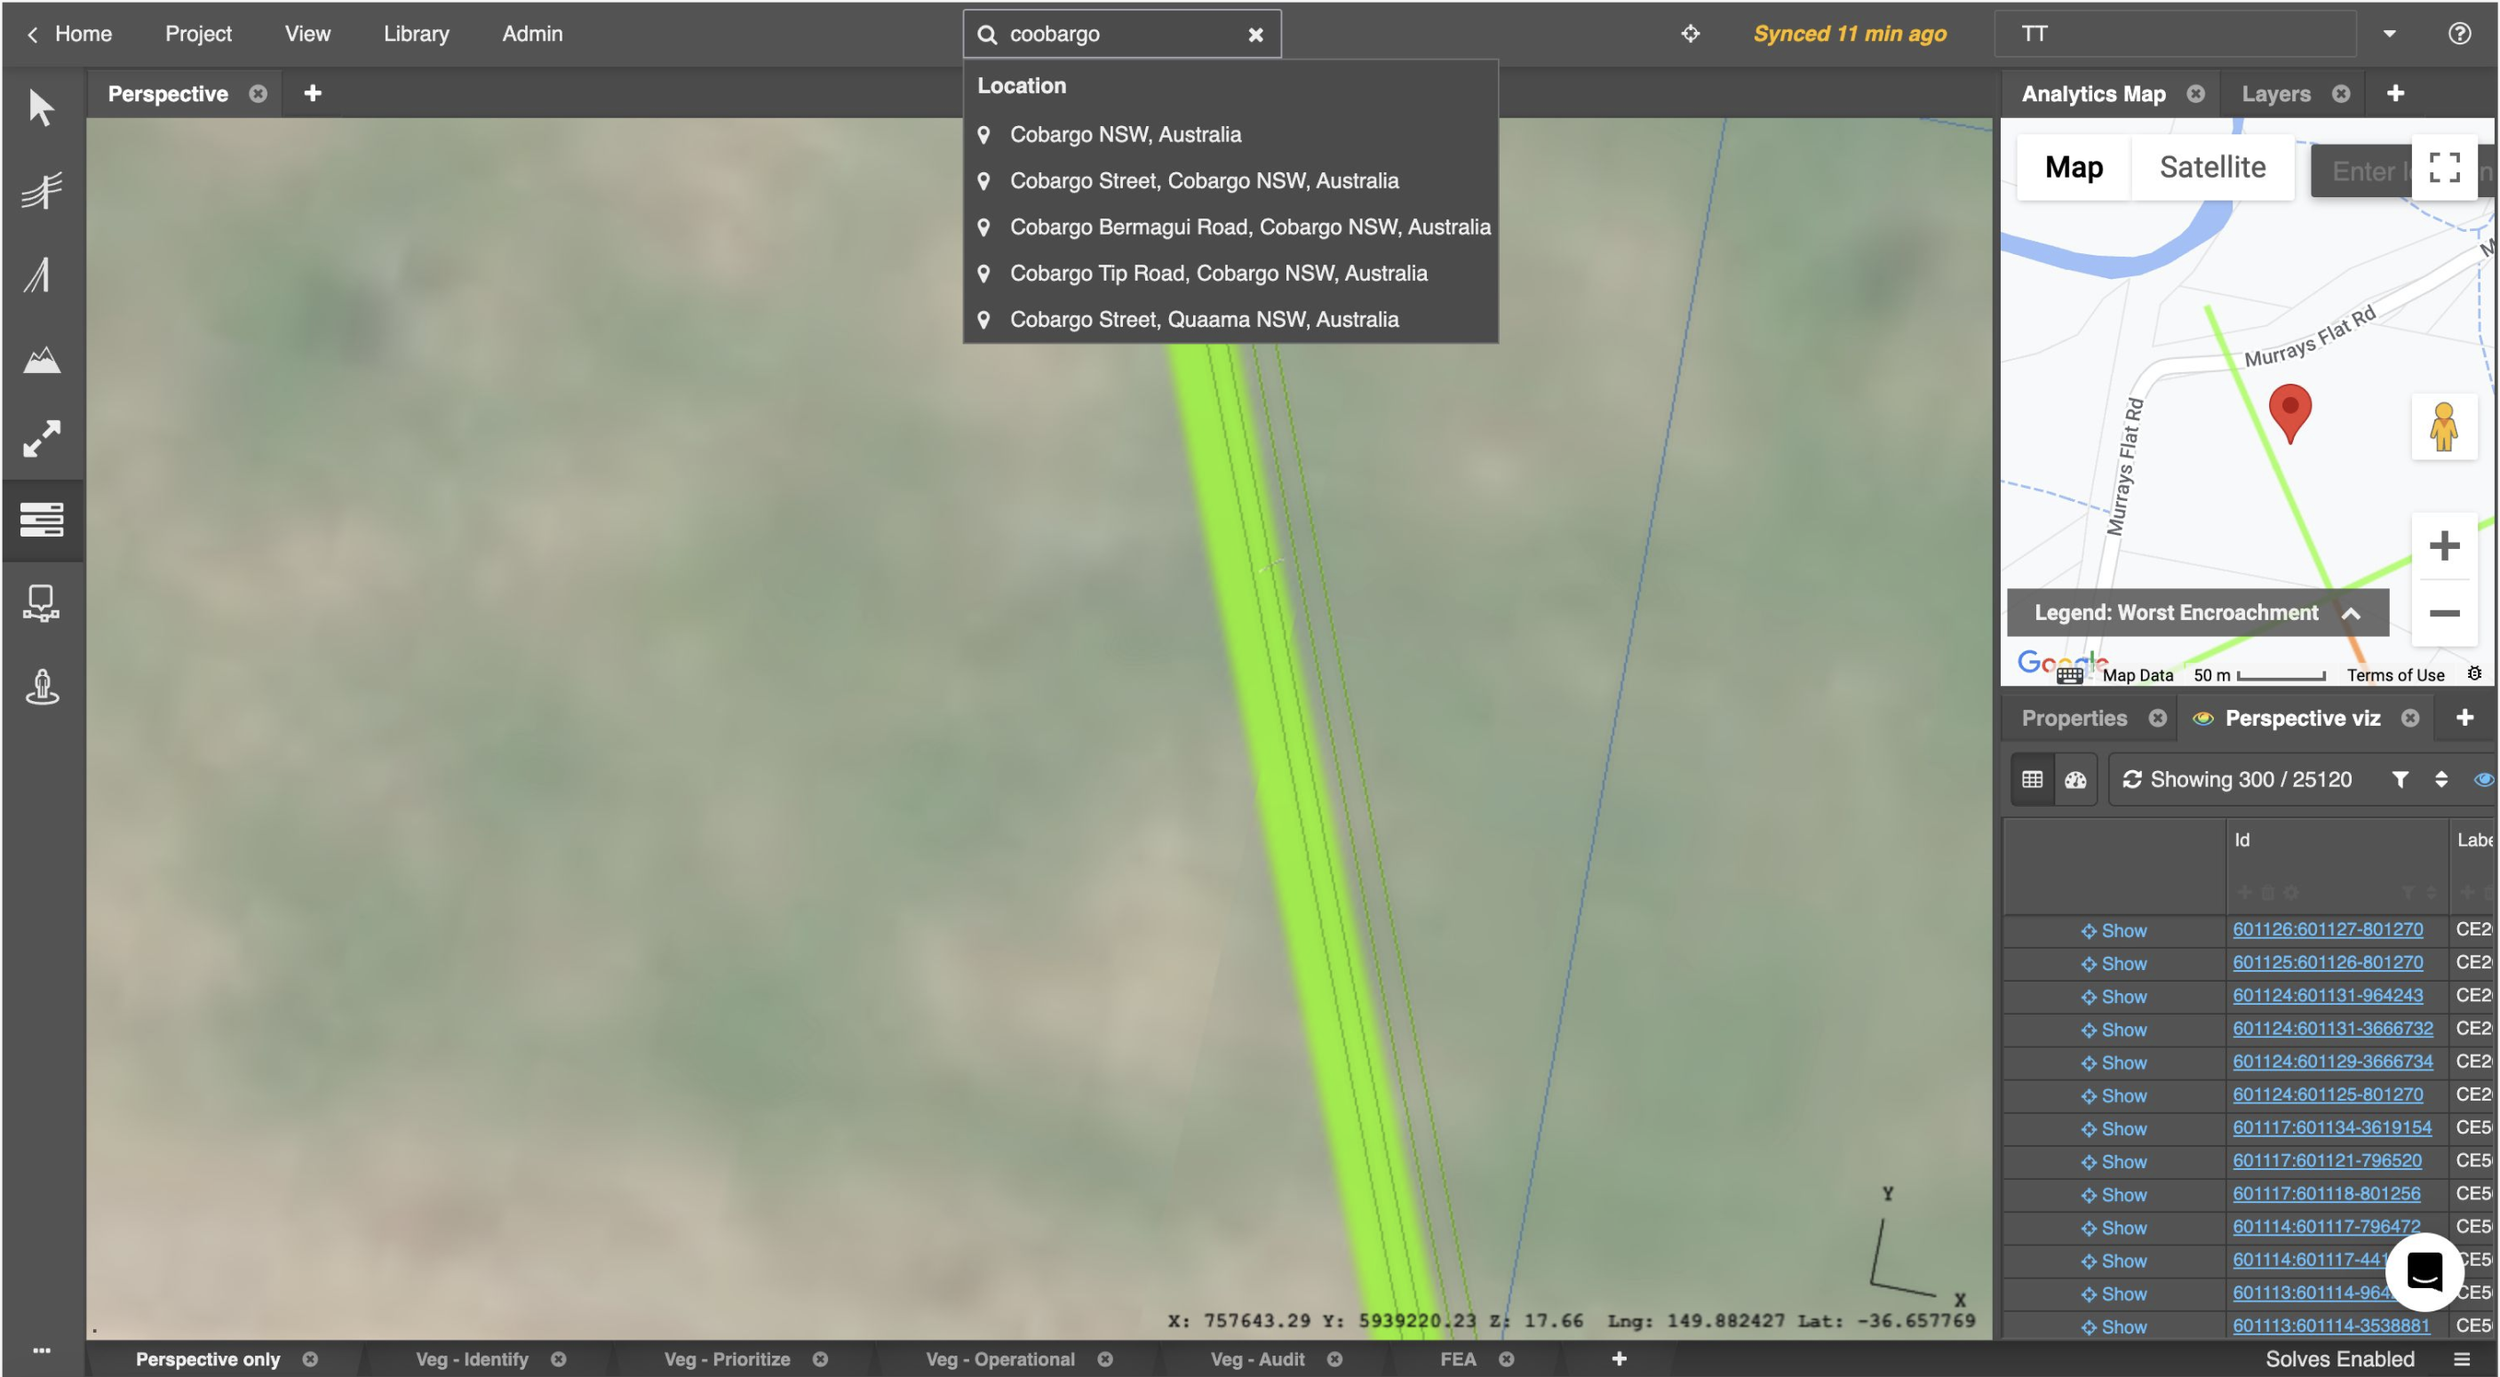Open the table sort arrows control
Viewport: 2500px width, 1377px height.
(x=2441, y=780)
